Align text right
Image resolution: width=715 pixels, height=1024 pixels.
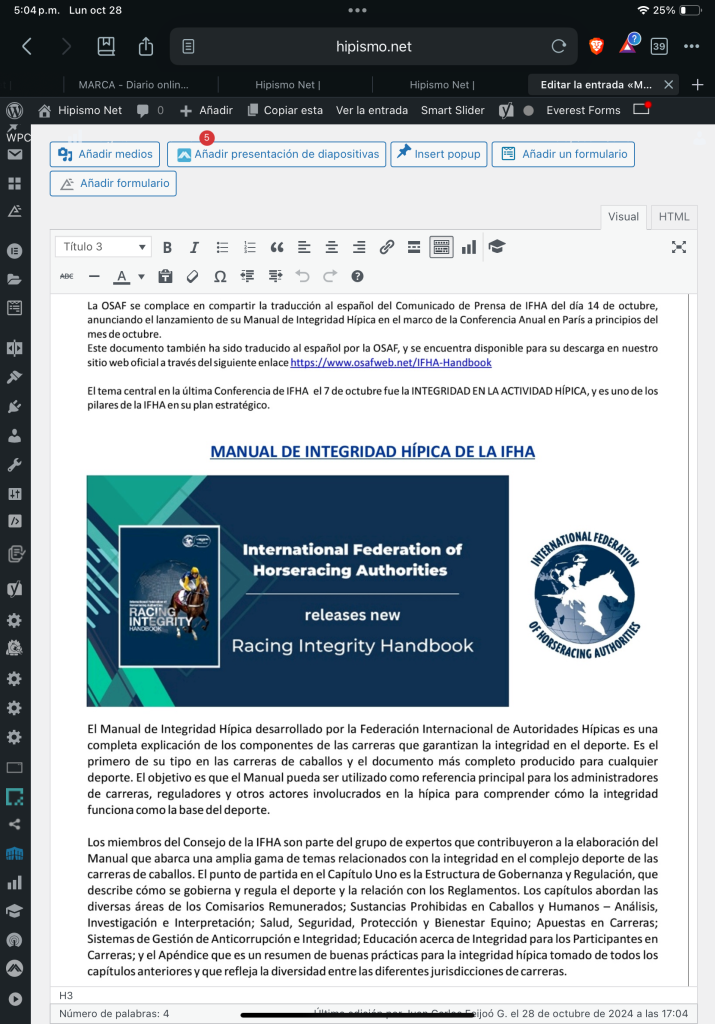[x=359, y=248]
